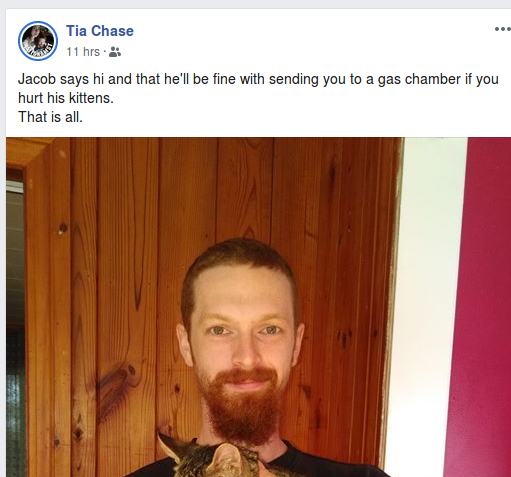Open the attached photo of the bearded man
This screenshot has width=511, height=477.
pyautogui.click(x=258, y=307)
